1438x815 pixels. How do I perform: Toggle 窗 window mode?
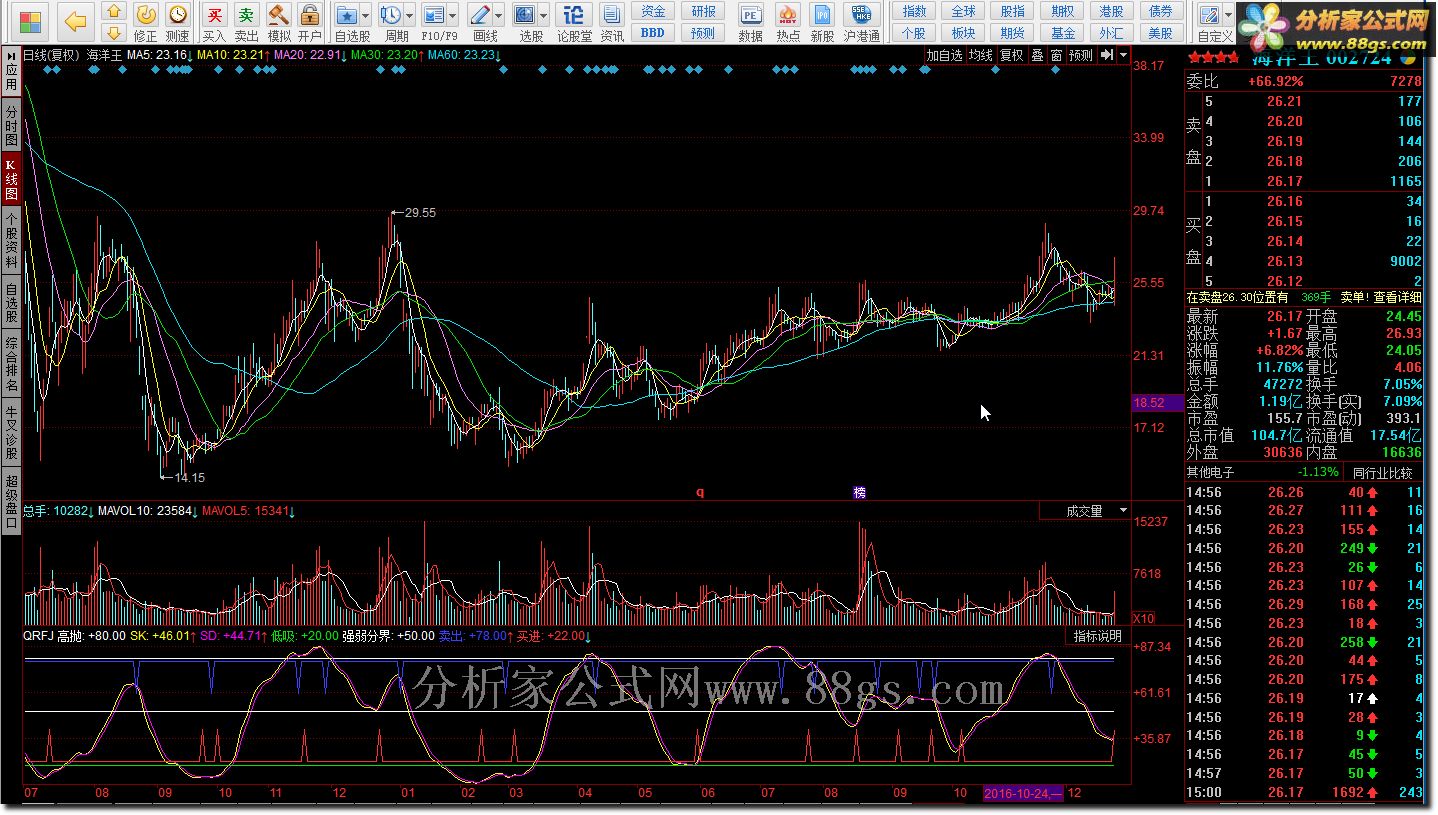(x=1056, y=55)
